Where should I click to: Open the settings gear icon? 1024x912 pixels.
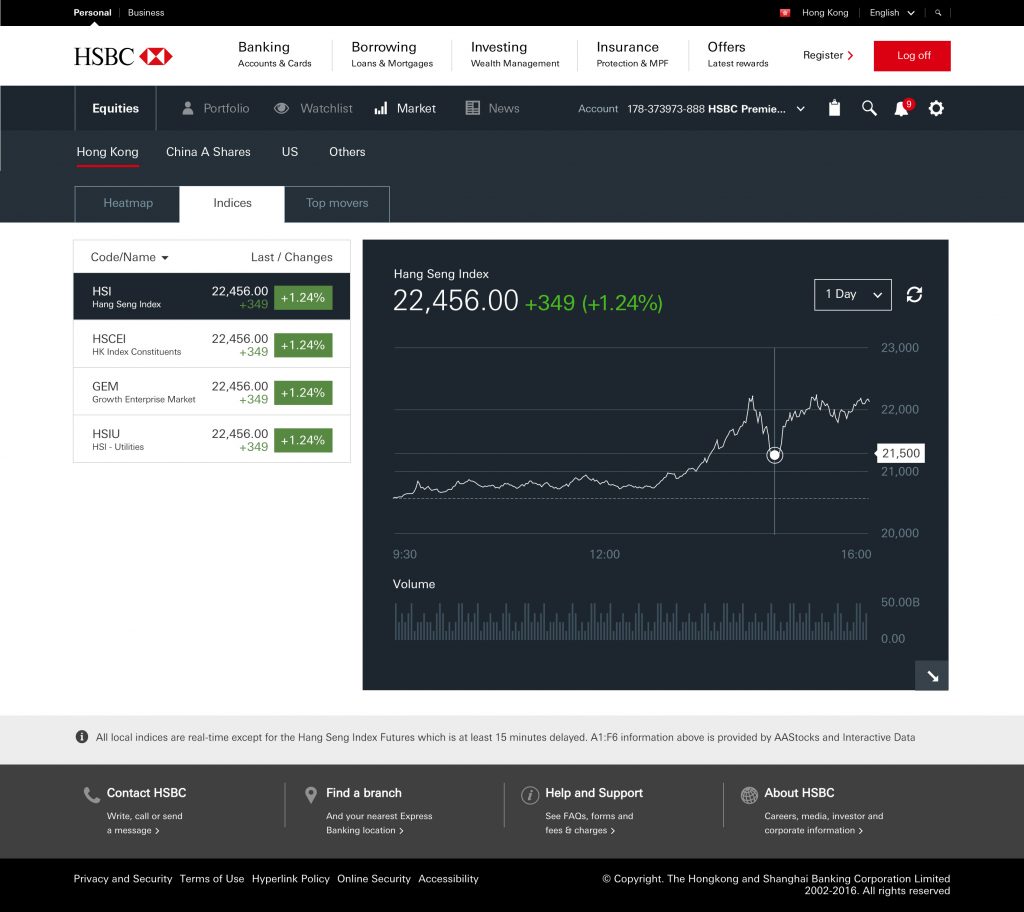click(936, 108)
